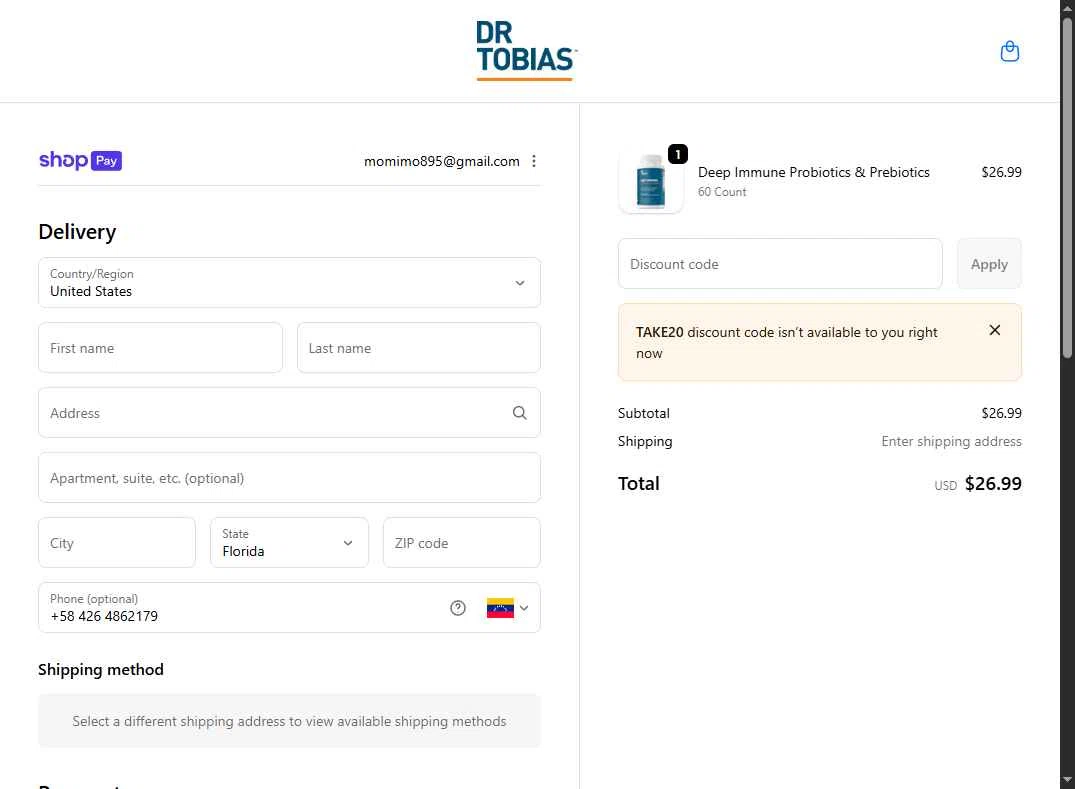Click the Total $26.99 amount
The image size is (1075, 789).
point(993,483)
